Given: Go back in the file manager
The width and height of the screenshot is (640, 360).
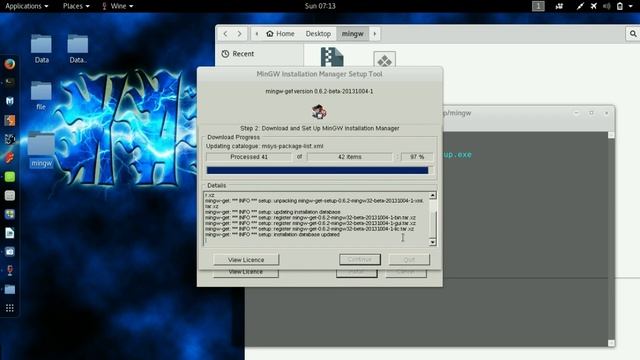Looking at the screenshot, I should [225, 34].
